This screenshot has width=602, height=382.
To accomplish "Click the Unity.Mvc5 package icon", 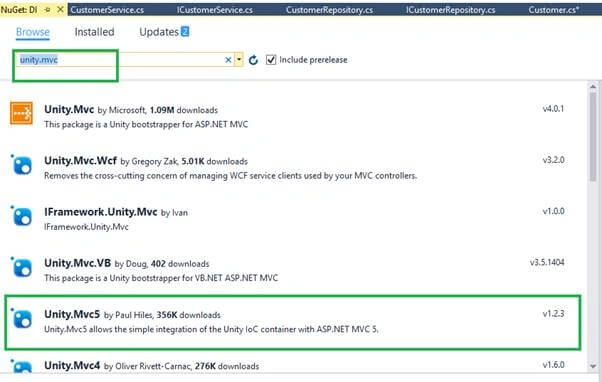I will [x=22, y=319].
